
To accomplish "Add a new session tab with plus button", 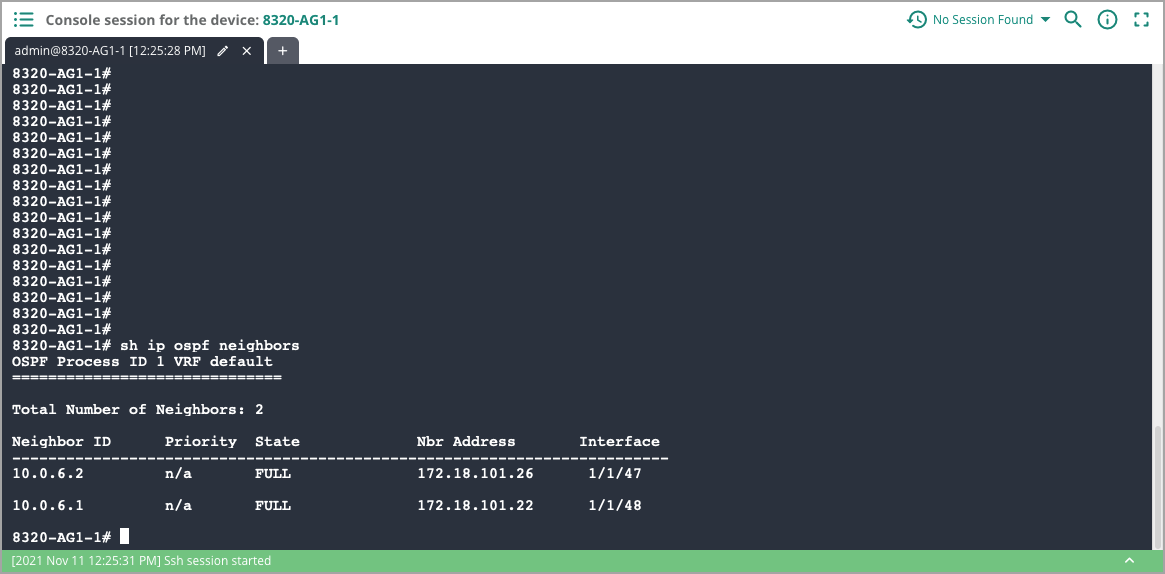I will pos(282,50).
